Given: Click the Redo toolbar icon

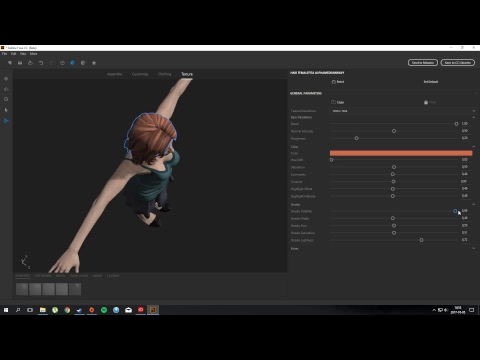Looking at the screenshot, I should (51, 63).
